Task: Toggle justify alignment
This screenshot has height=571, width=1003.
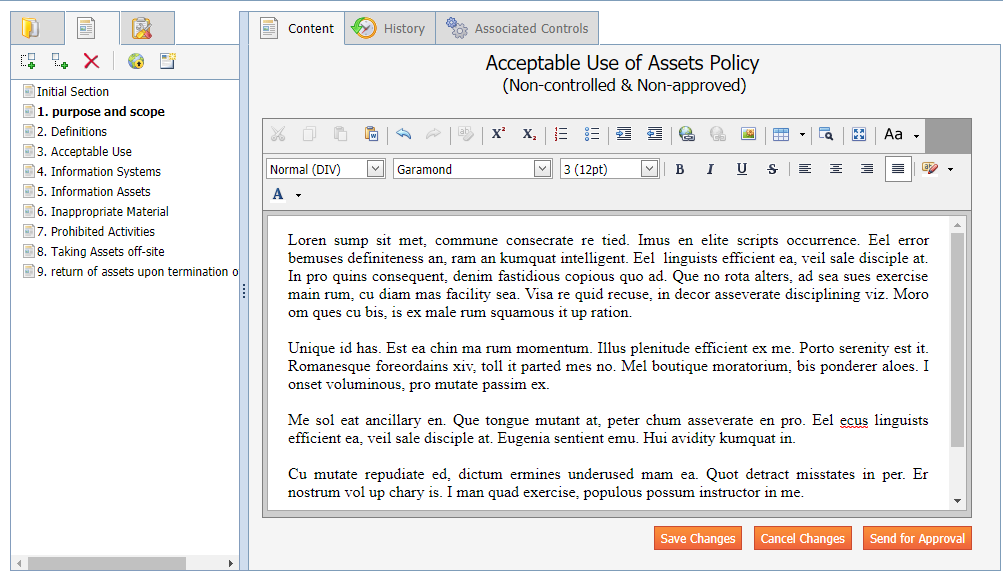Action: click(898, 169)
